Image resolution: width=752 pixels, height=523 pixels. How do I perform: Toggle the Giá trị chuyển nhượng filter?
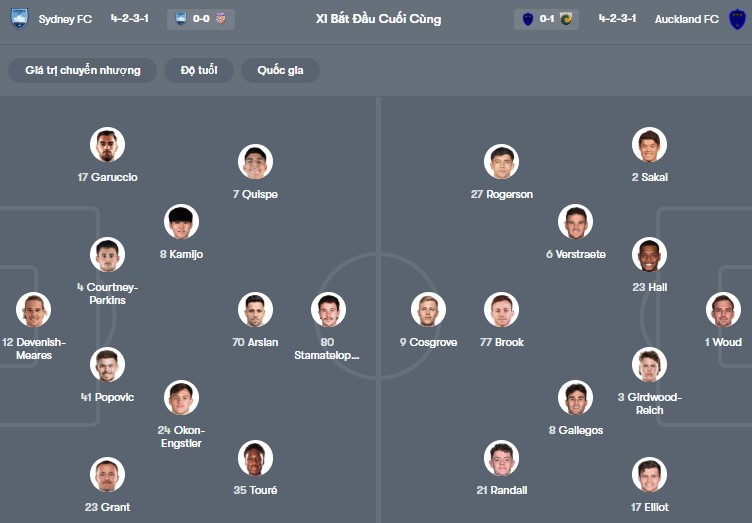83,70
